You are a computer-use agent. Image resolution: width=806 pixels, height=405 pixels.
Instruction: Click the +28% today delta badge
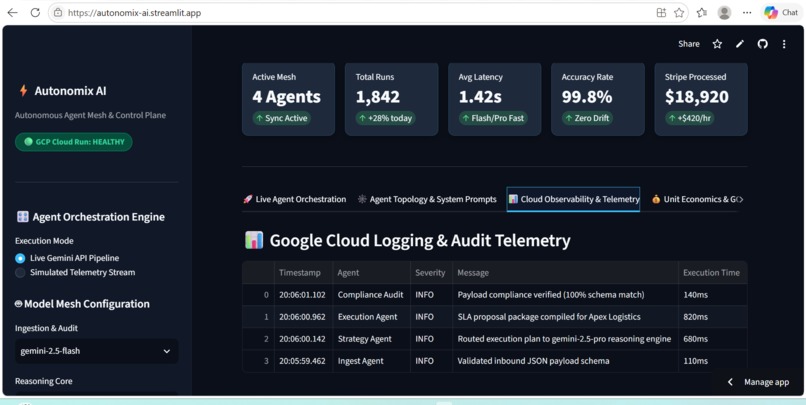point(386,118)
